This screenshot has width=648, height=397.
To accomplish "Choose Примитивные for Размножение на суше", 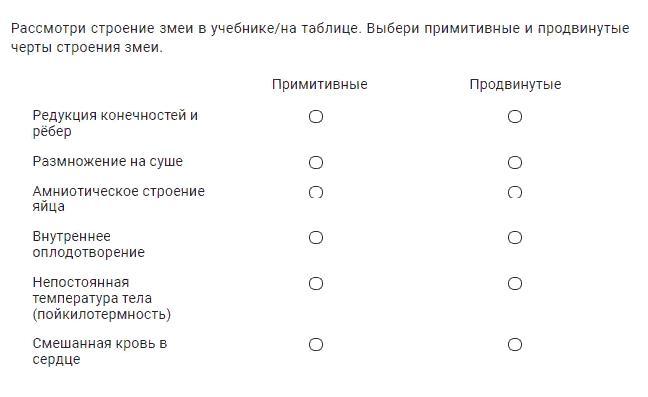I will click(316, 162).
